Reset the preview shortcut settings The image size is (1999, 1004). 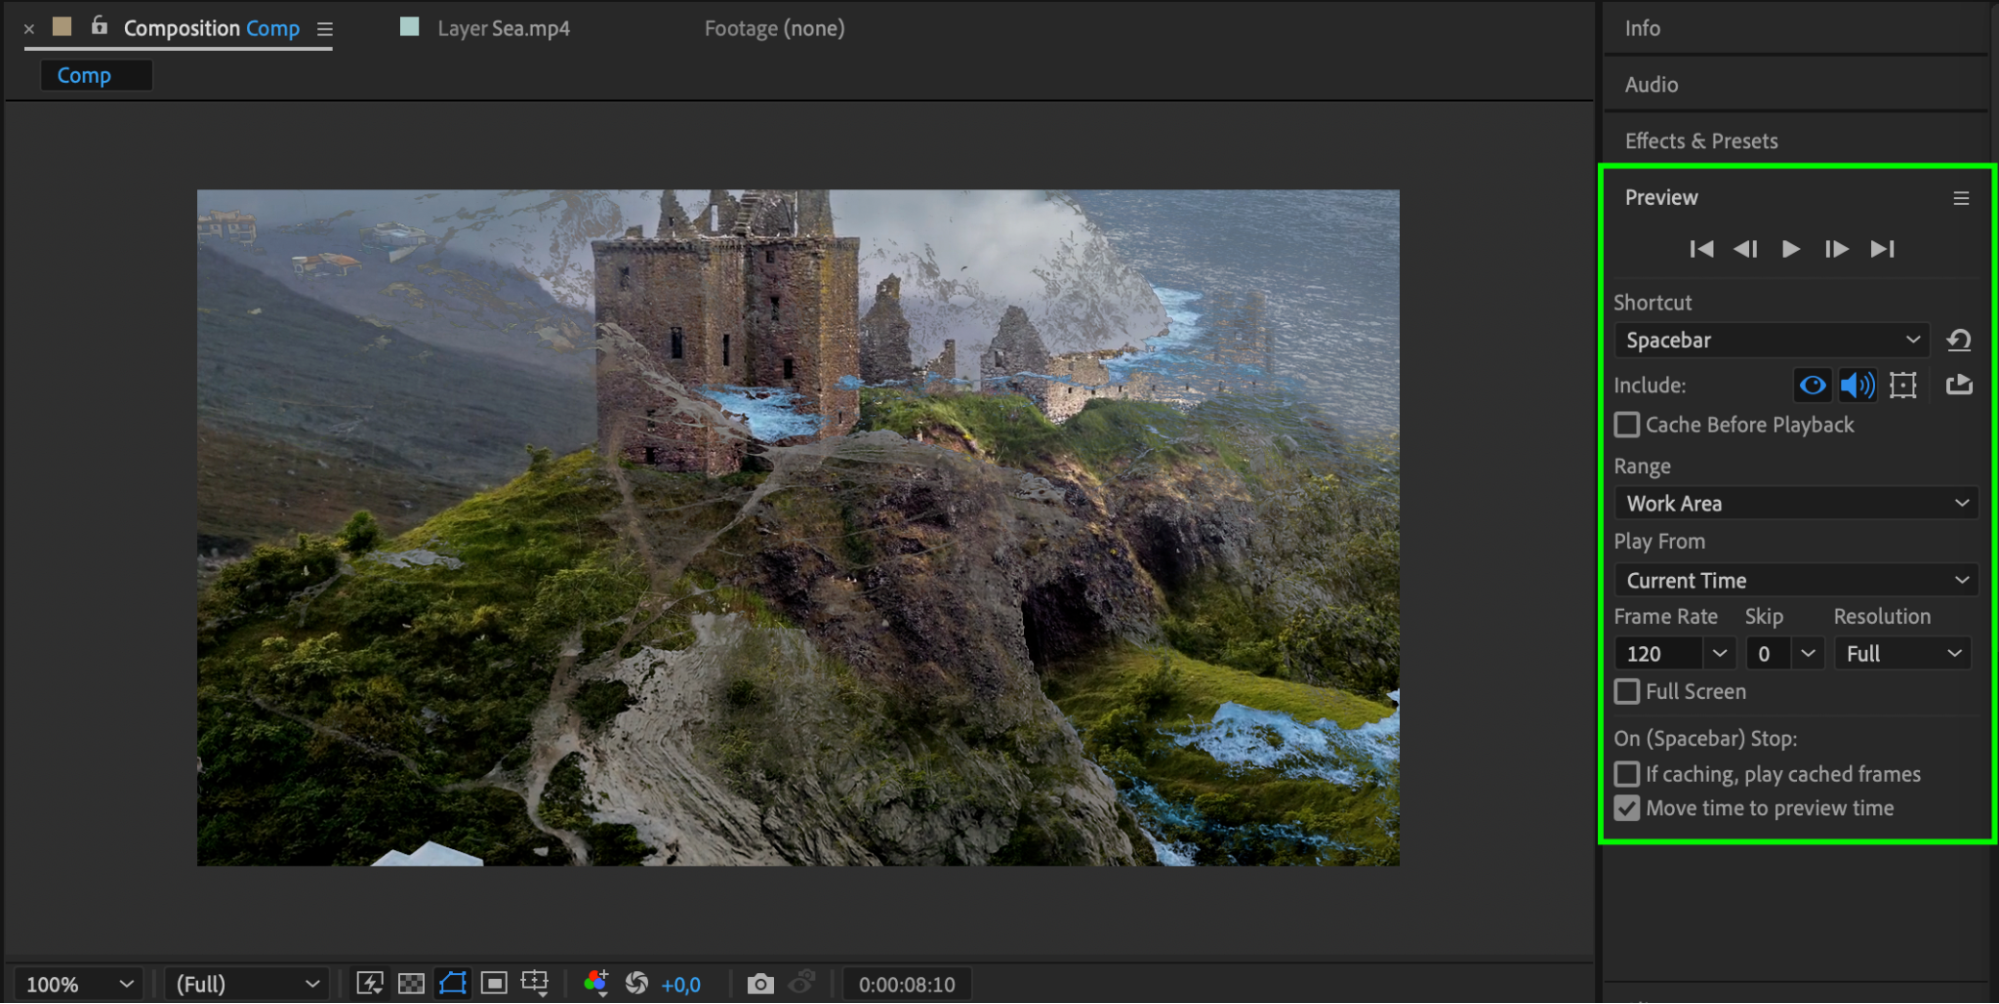(x=1959, y=341)
